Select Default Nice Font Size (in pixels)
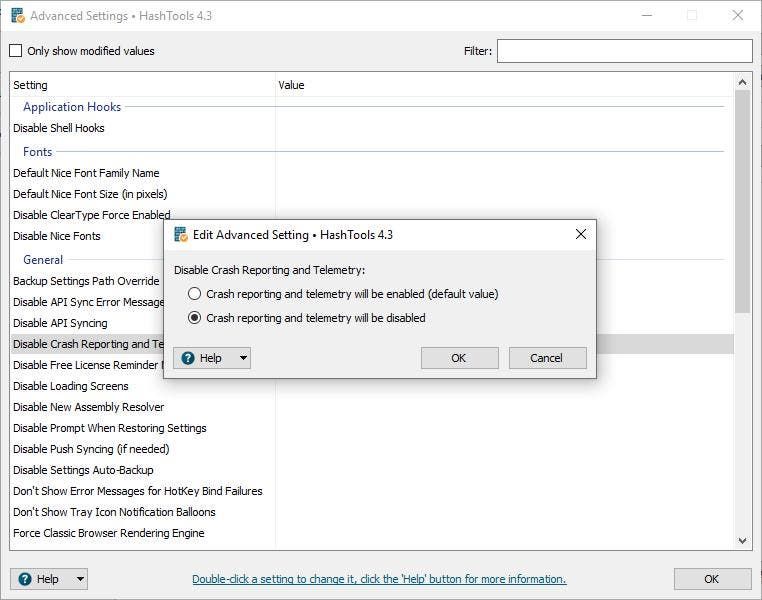 tap(90, 194)
